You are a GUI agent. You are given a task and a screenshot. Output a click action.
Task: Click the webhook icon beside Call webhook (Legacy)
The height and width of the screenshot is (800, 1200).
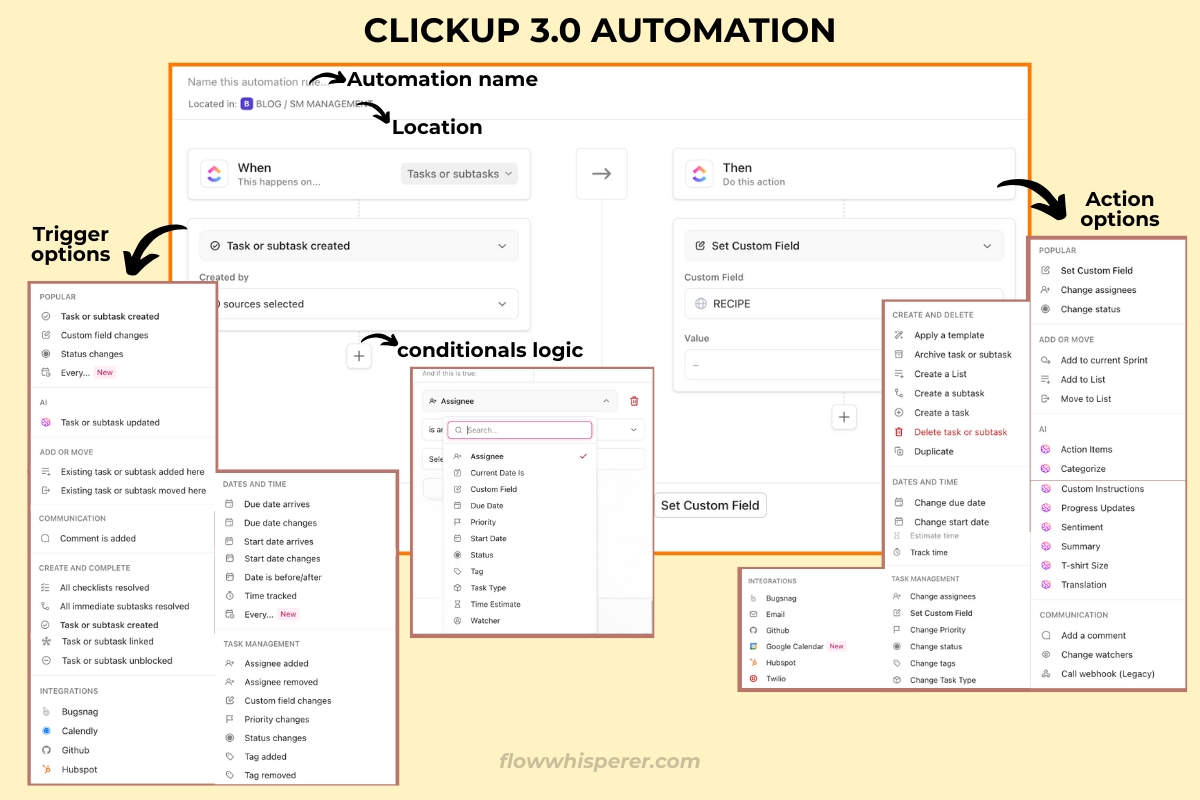(x=1045, y=674)
